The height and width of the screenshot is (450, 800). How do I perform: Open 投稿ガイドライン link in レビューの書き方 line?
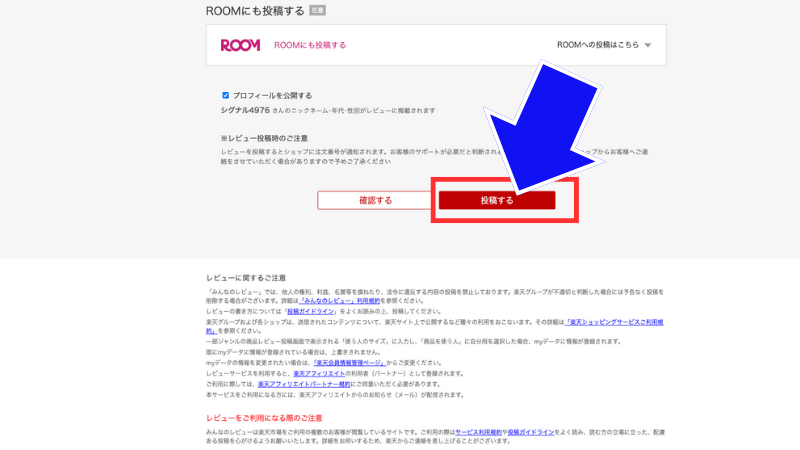click(310, 311)
